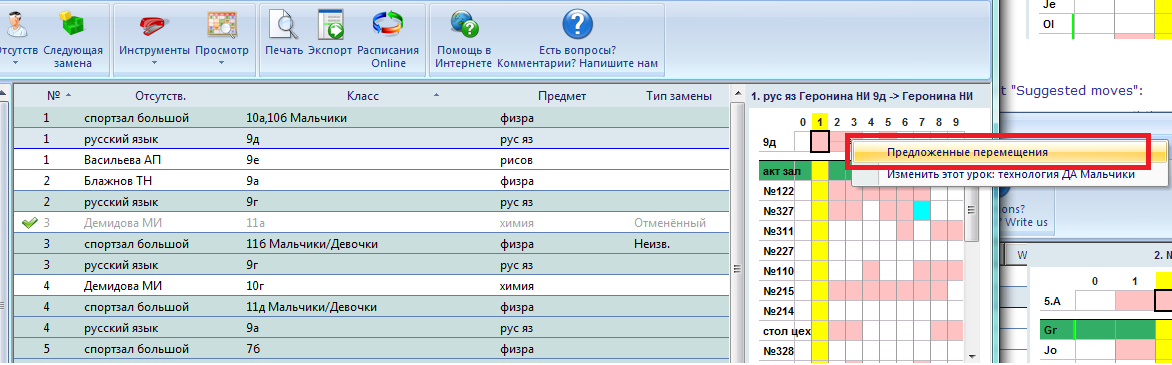The image size is (1172, 365).
Task: Expand Инструменты dropdown arrow
Action: [155, 63]
